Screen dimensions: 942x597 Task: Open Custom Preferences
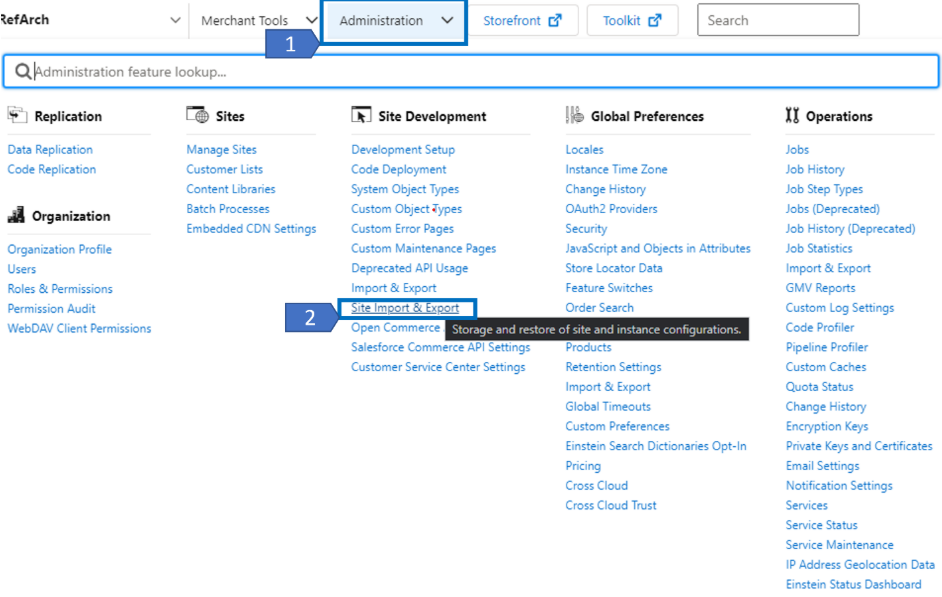pyautogui.click(x=618, y=427)
